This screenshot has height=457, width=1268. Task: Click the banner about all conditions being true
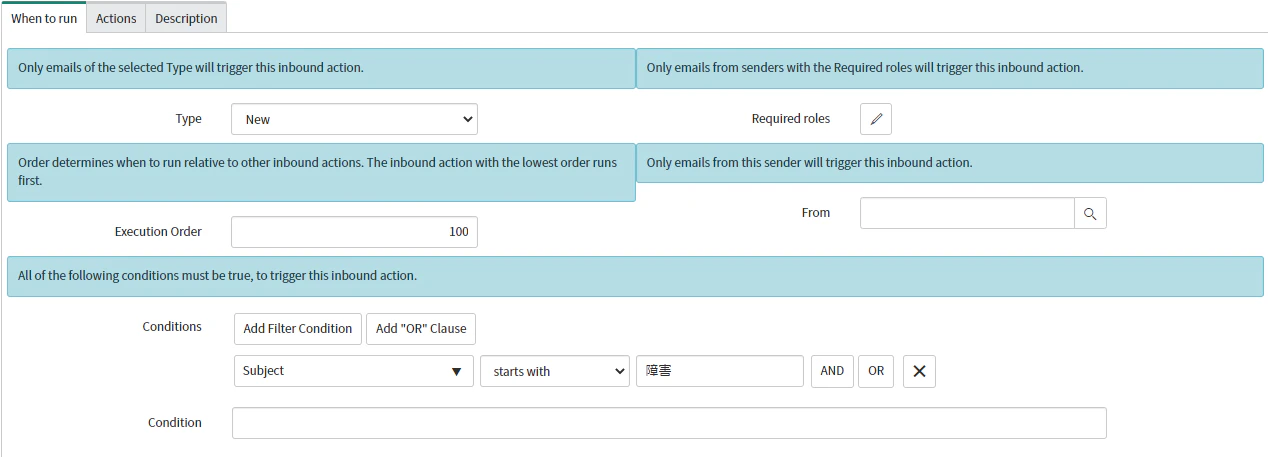point(635,276)
